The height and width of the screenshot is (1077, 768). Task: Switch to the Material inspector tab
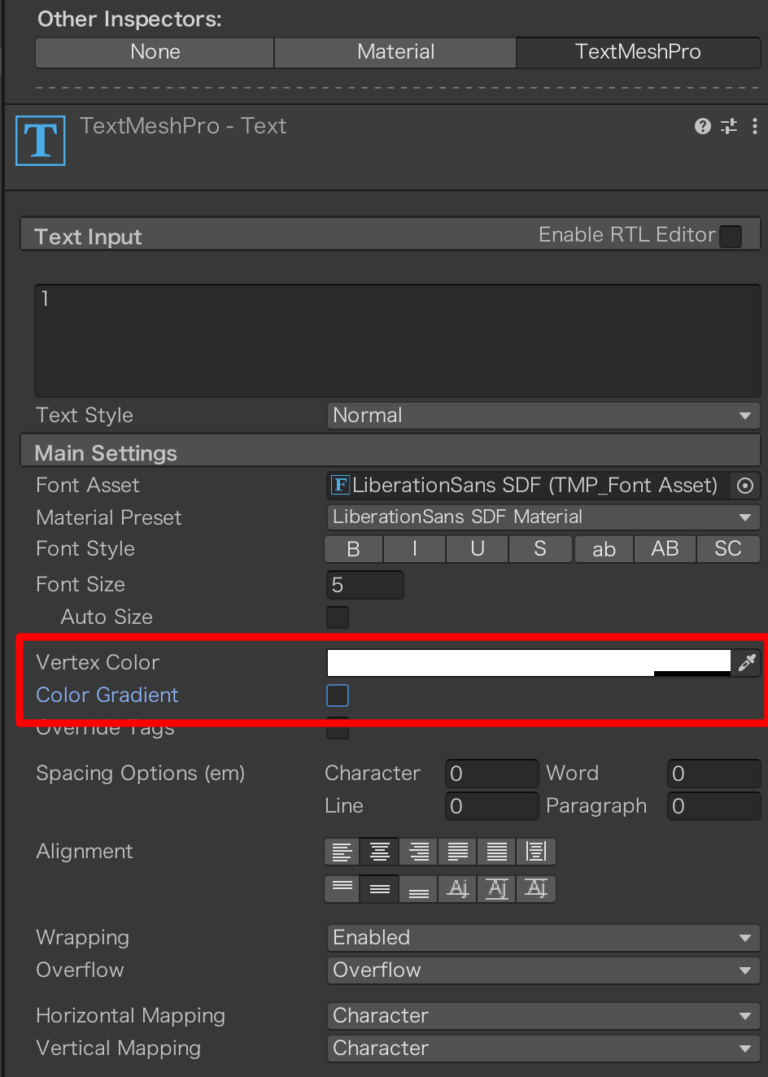tap(395, 52)
